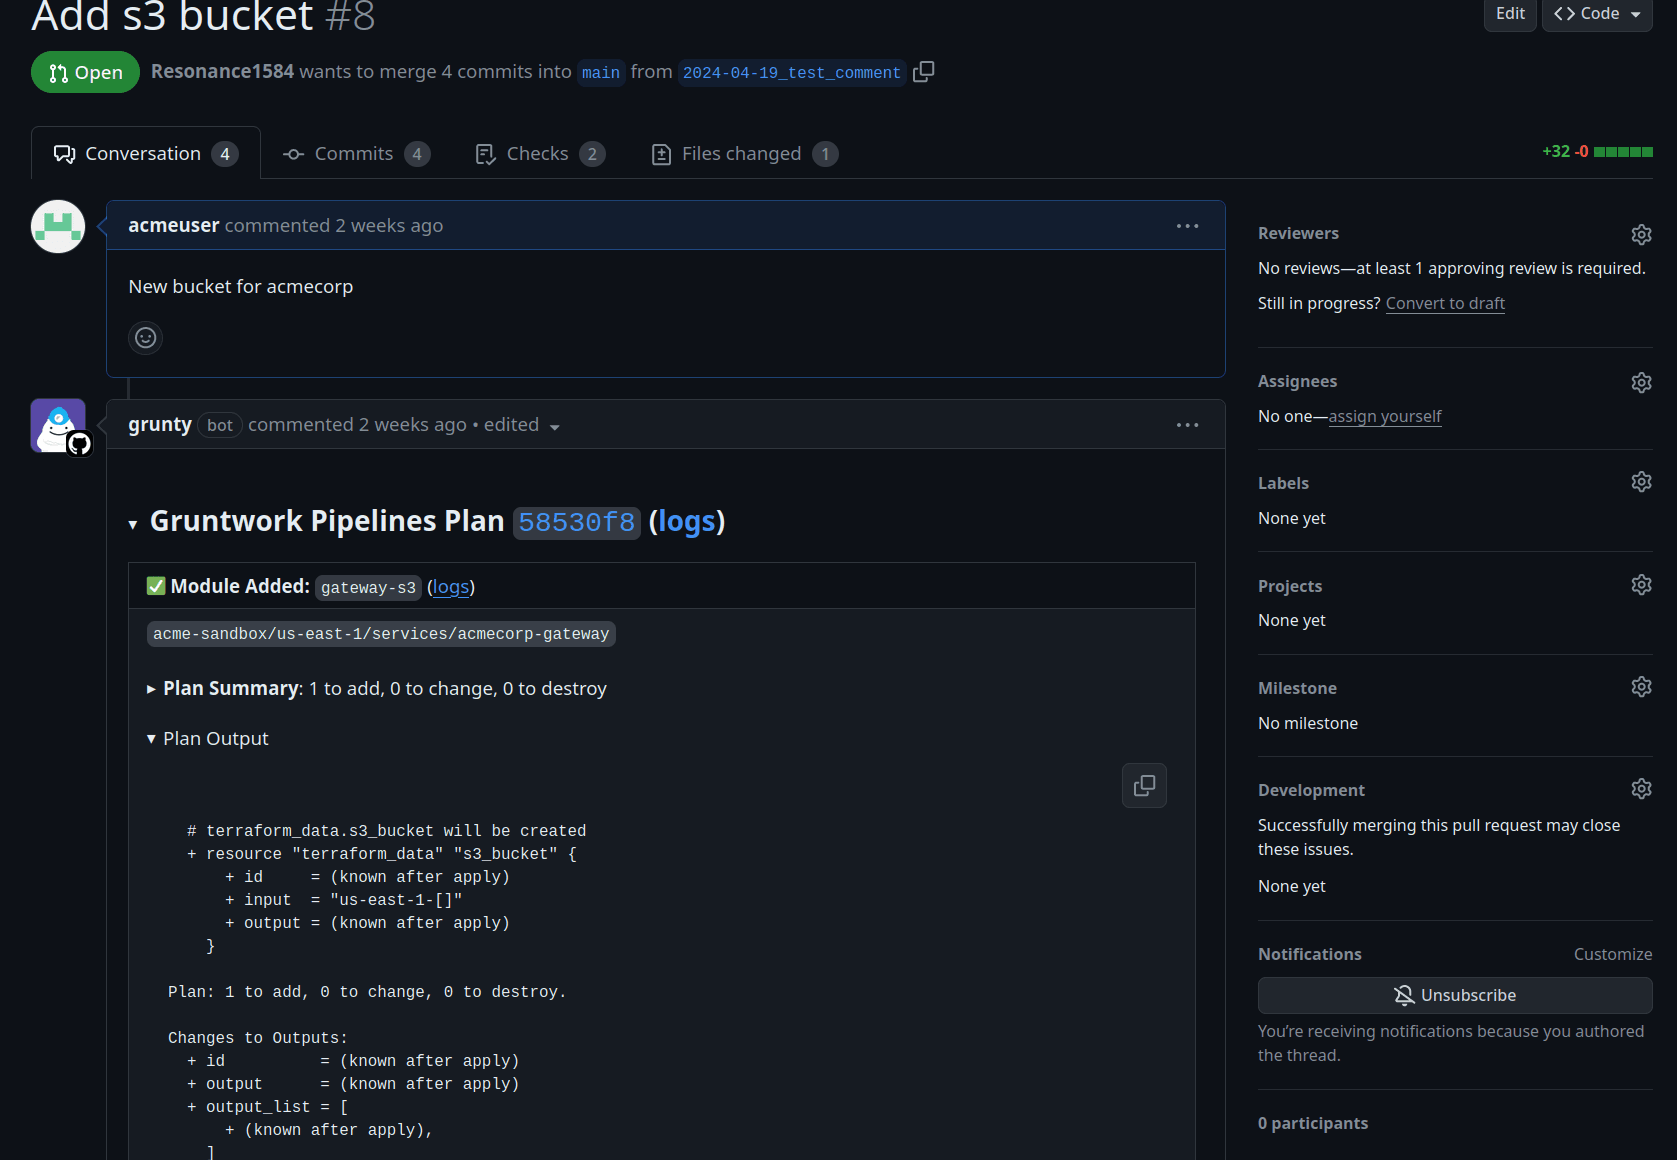Click the assign yourself link
The height and width of the screenshot is (1160, 1677).
1384,416
